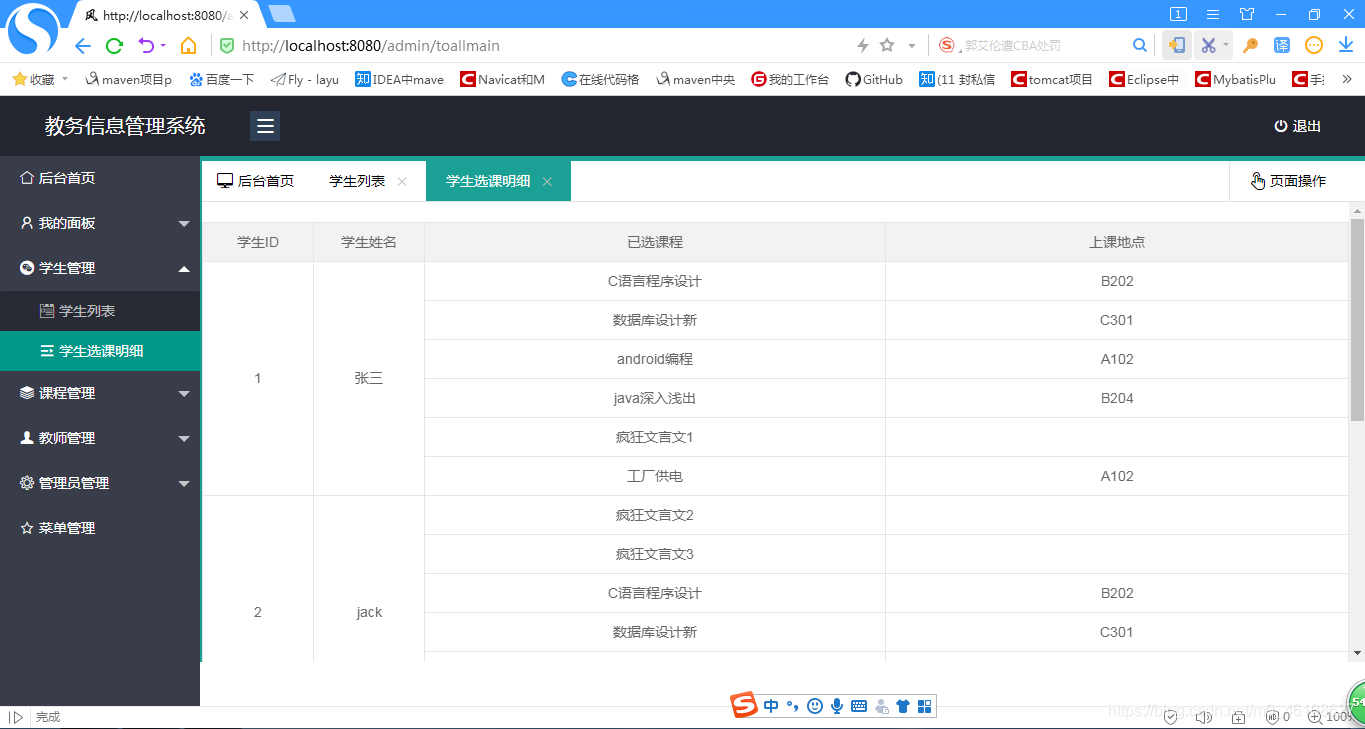Open the input method emoji smiley icon
The height and width of the screenshot is (729, 1365).
[x=815, y=706]
